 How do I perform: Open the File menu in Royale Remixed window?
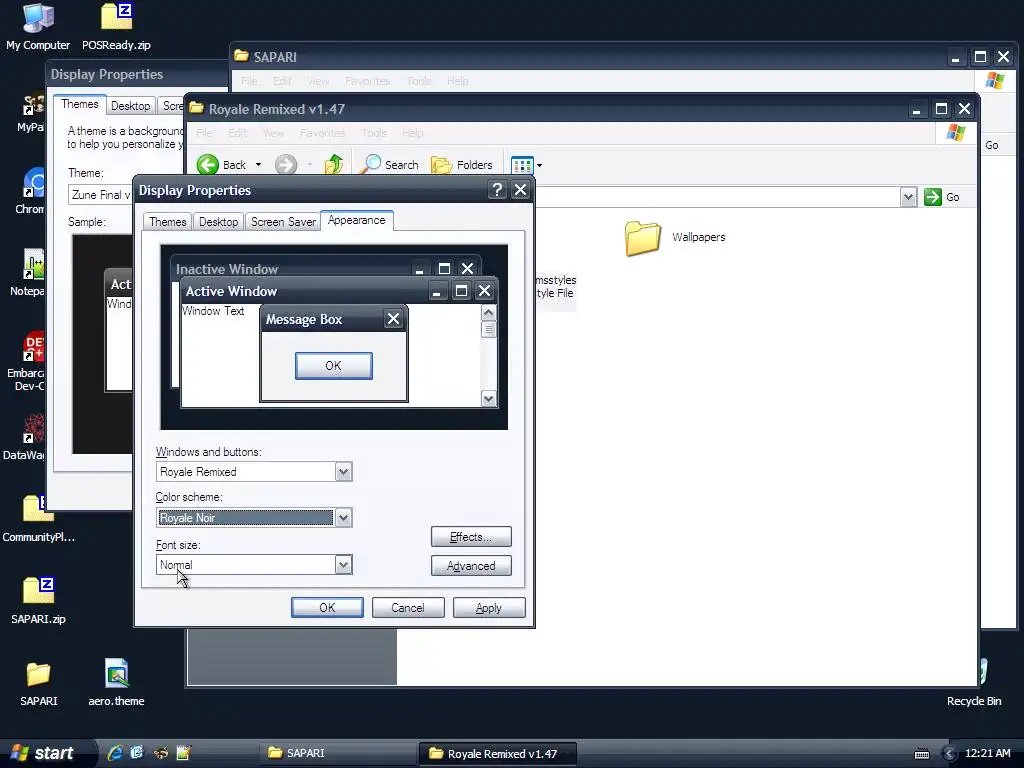[204, 133]
